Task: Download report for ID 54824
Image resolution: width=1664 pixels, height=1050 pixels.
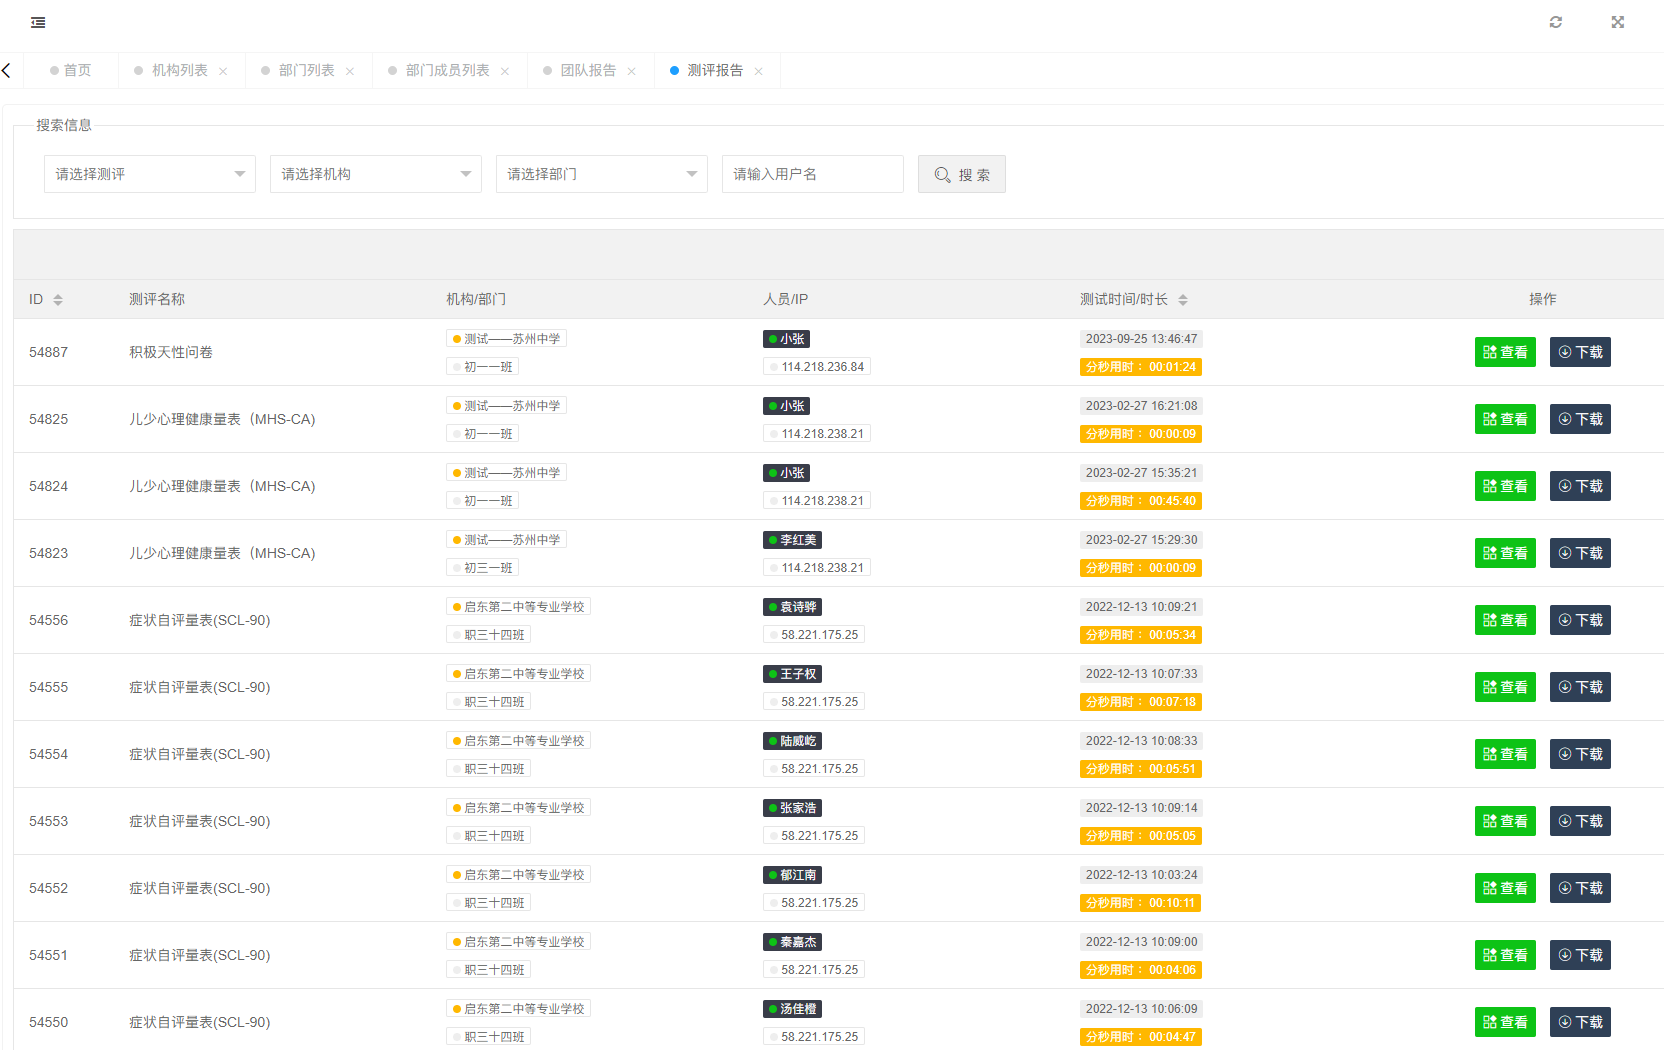Action: [x=1580, y=486]
